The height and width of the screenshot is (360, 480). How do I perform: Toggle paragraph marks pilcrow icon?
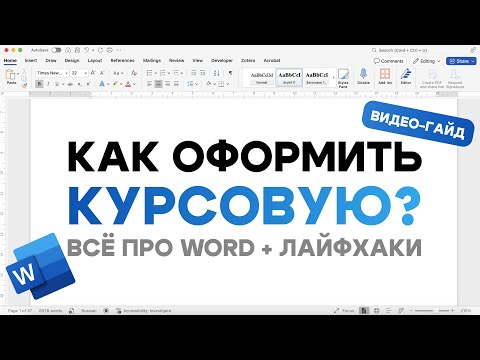230,73
